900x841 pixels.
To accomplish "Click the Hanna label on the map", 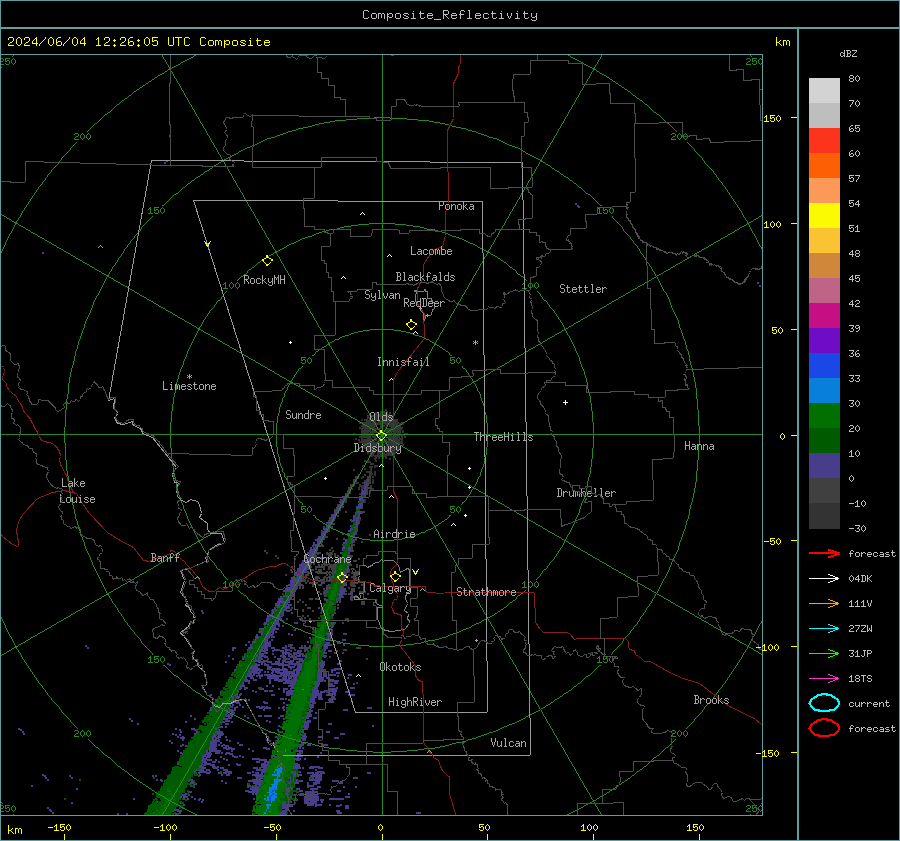I will tap(699, 446).
